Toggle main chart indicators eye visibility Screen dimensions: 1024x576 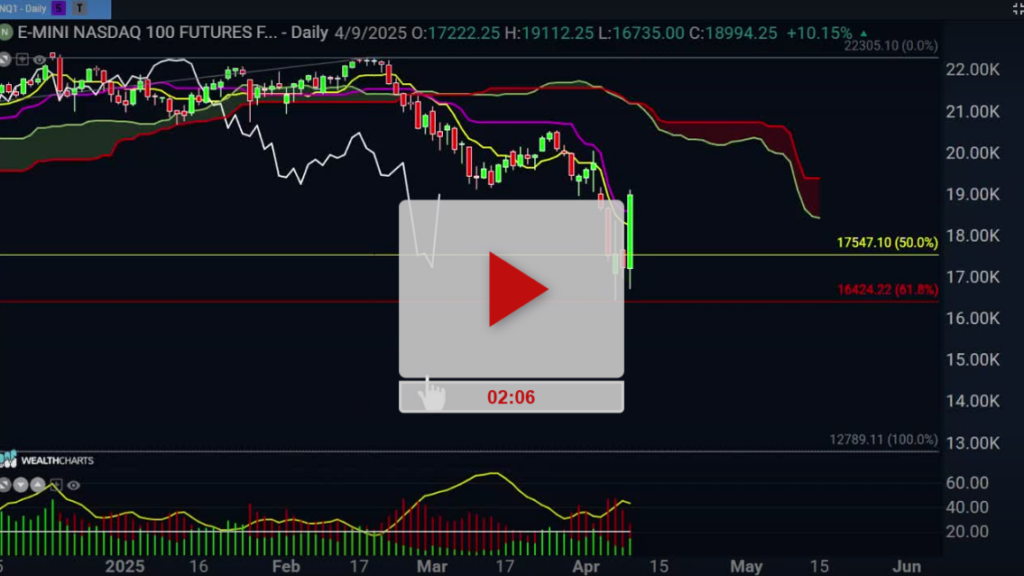[x=39, y=59]
